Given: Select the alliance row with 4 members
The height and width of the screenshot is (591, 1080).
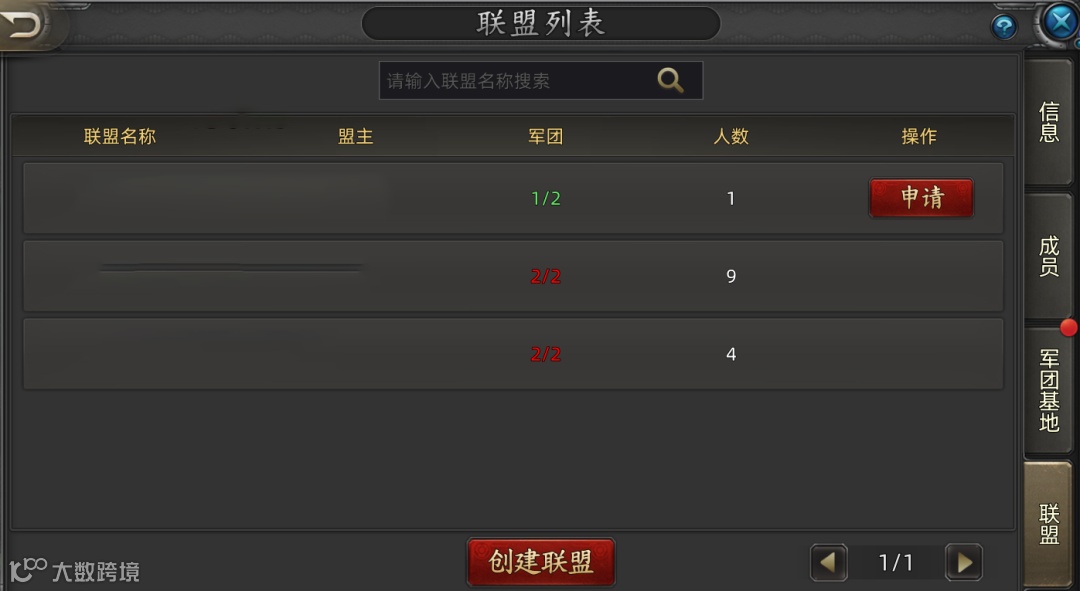Looking at the screenshot, I should 513,354.
